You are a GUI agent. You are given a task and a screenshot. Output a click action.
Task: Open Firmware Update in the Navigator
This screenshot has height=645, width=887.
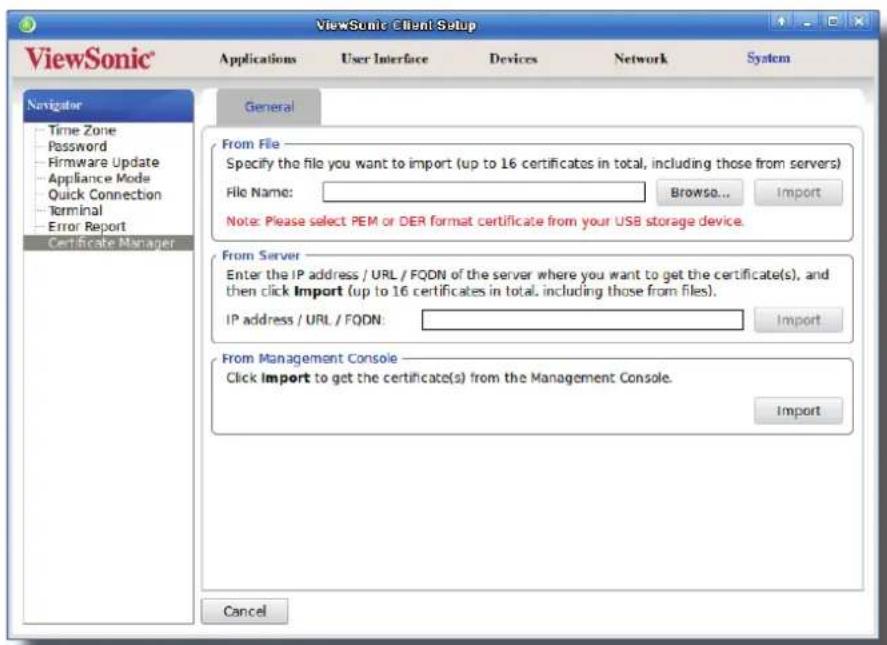point(104,162)
